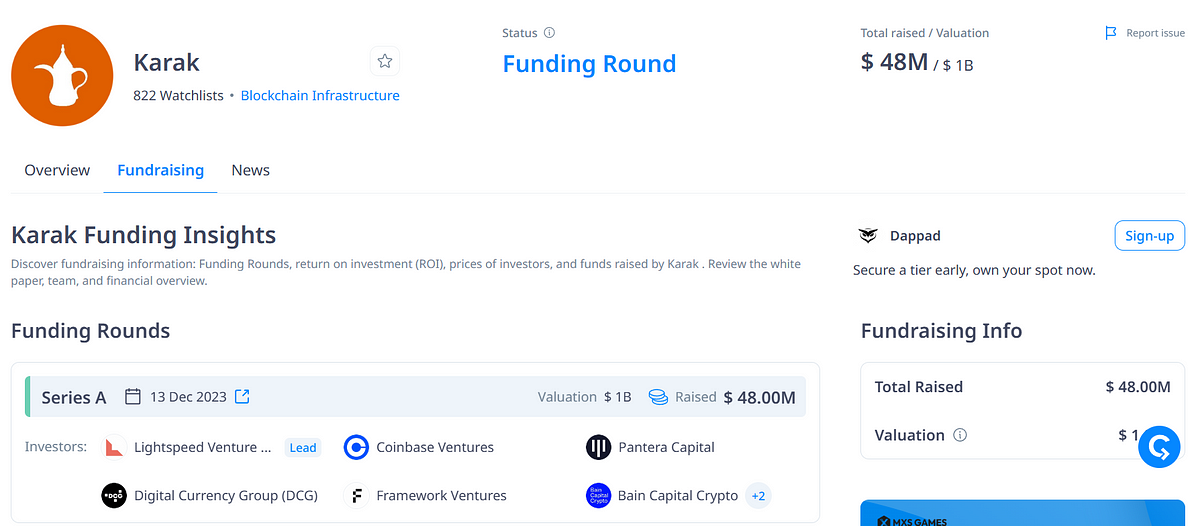The height and width of the screenshot is (526, 1200).
Task: Click the Pantera Capital logo icon
Action: [x=598, y=447]
